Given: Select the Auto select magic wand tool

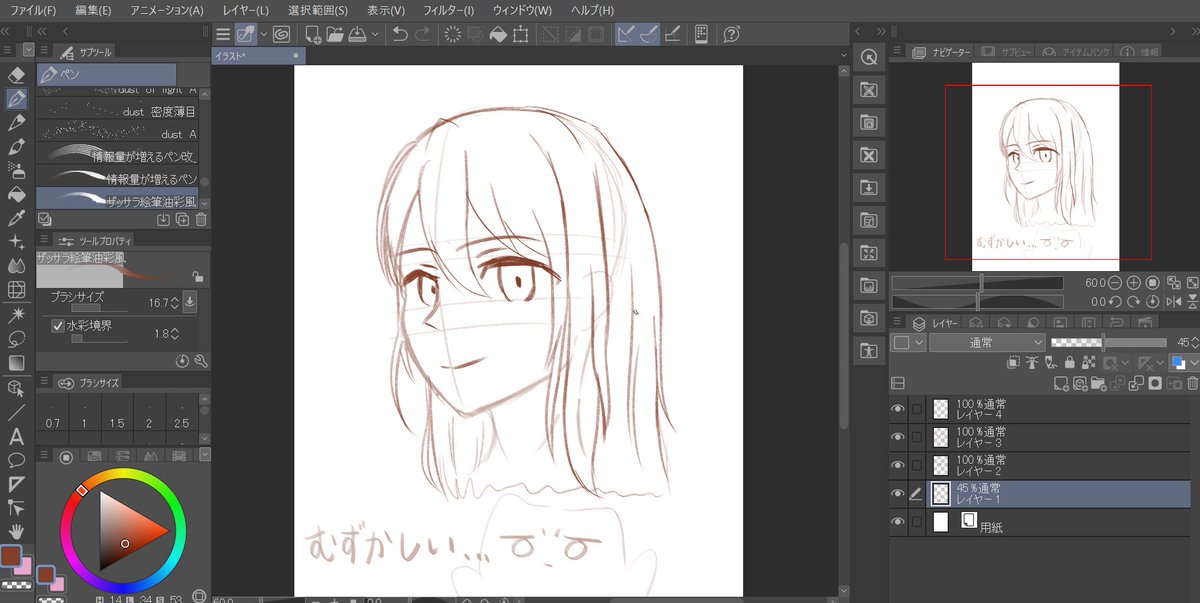Looking at the screenshot, I should pos(16,315).
